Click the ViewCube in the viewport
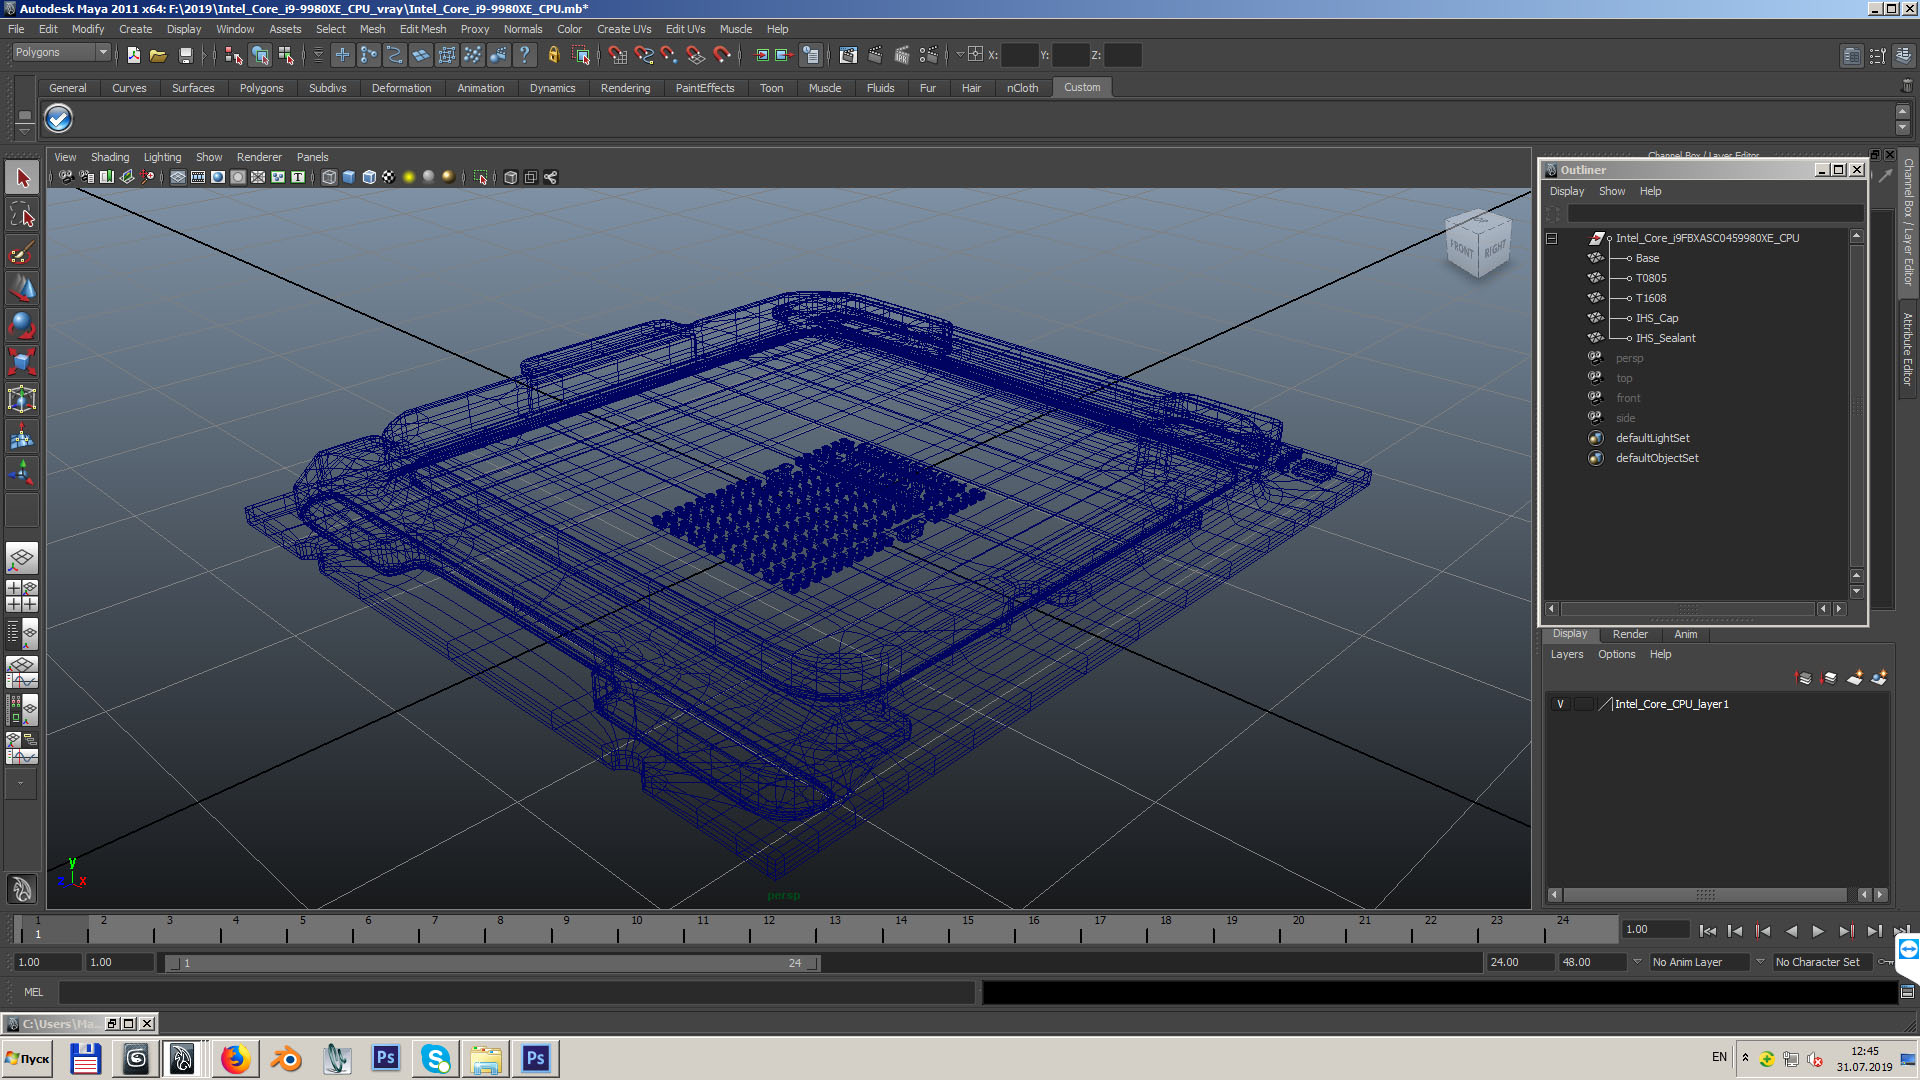This screenshot has height=1080, width=1920. click(1478, 243)
